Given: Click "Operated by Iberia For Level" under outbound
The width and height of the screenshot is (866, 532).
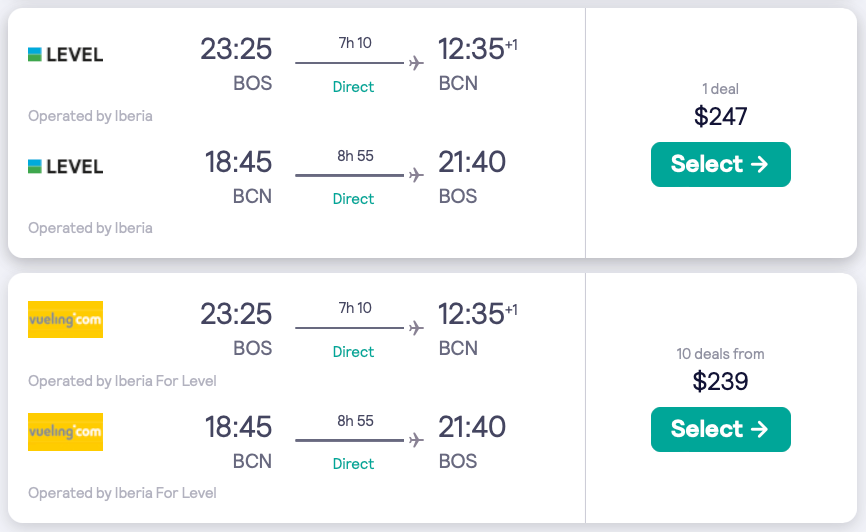Looking at the screenshot, I should pos(122,381).
